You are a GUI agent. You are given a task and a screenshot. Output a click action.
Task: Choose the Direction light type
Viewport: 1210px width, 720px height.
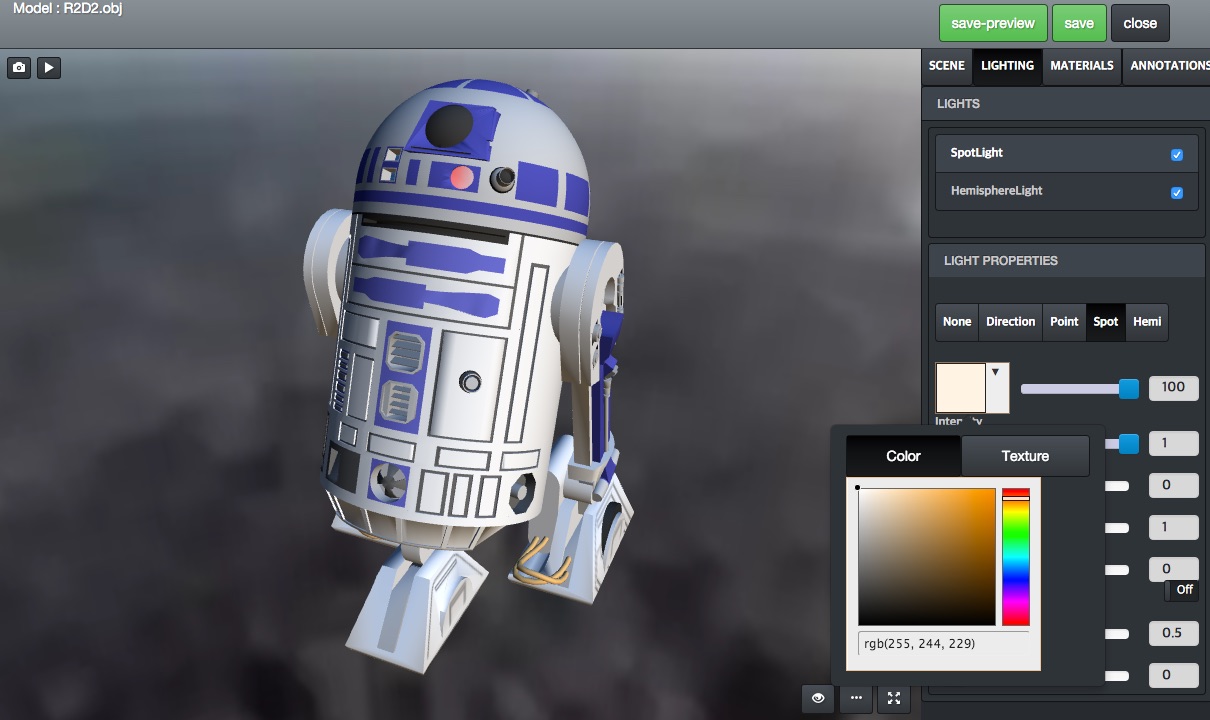[1011, 322]
